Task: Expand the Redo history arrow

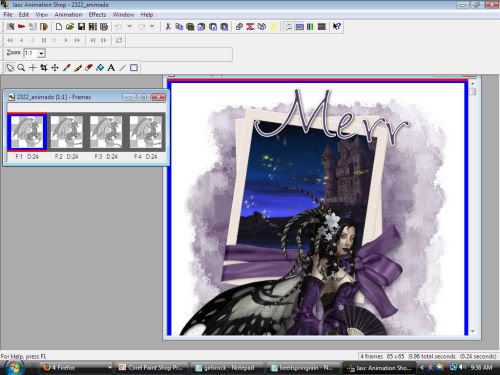Action: tap(152, 27)
